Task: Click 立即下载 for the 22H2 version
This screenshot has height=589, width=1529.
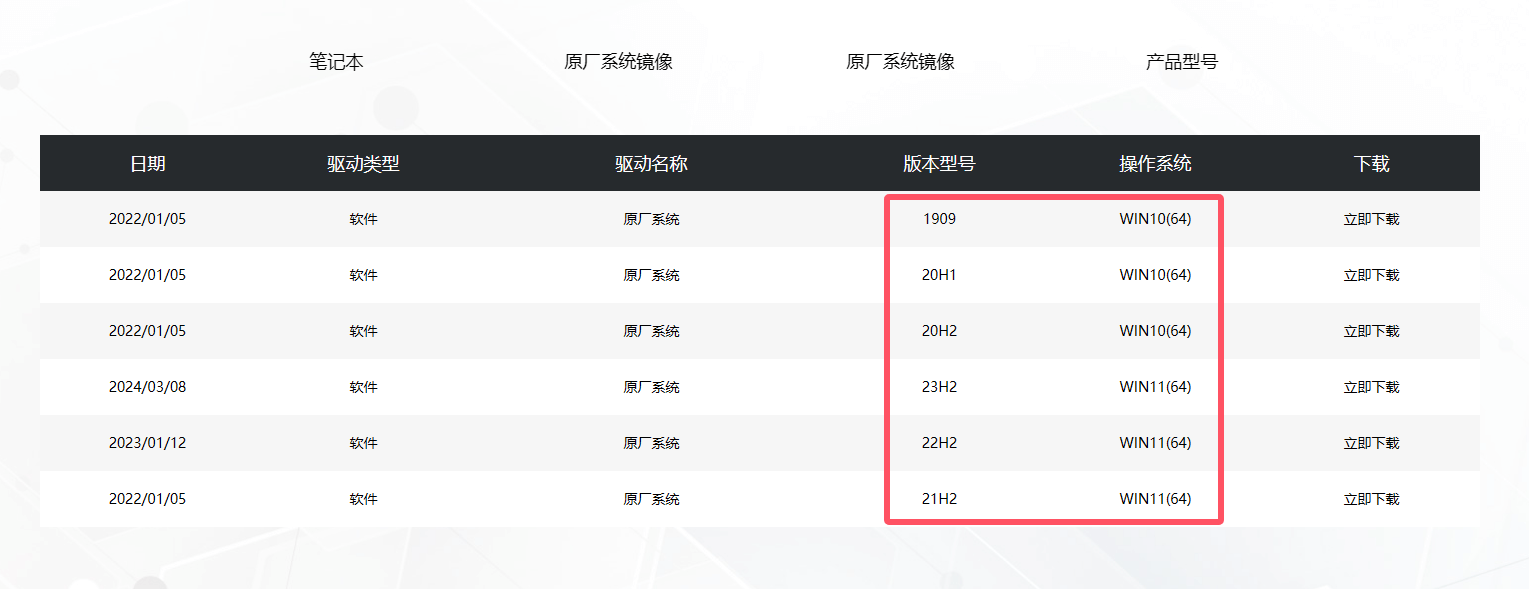Action: (1371, 443)
